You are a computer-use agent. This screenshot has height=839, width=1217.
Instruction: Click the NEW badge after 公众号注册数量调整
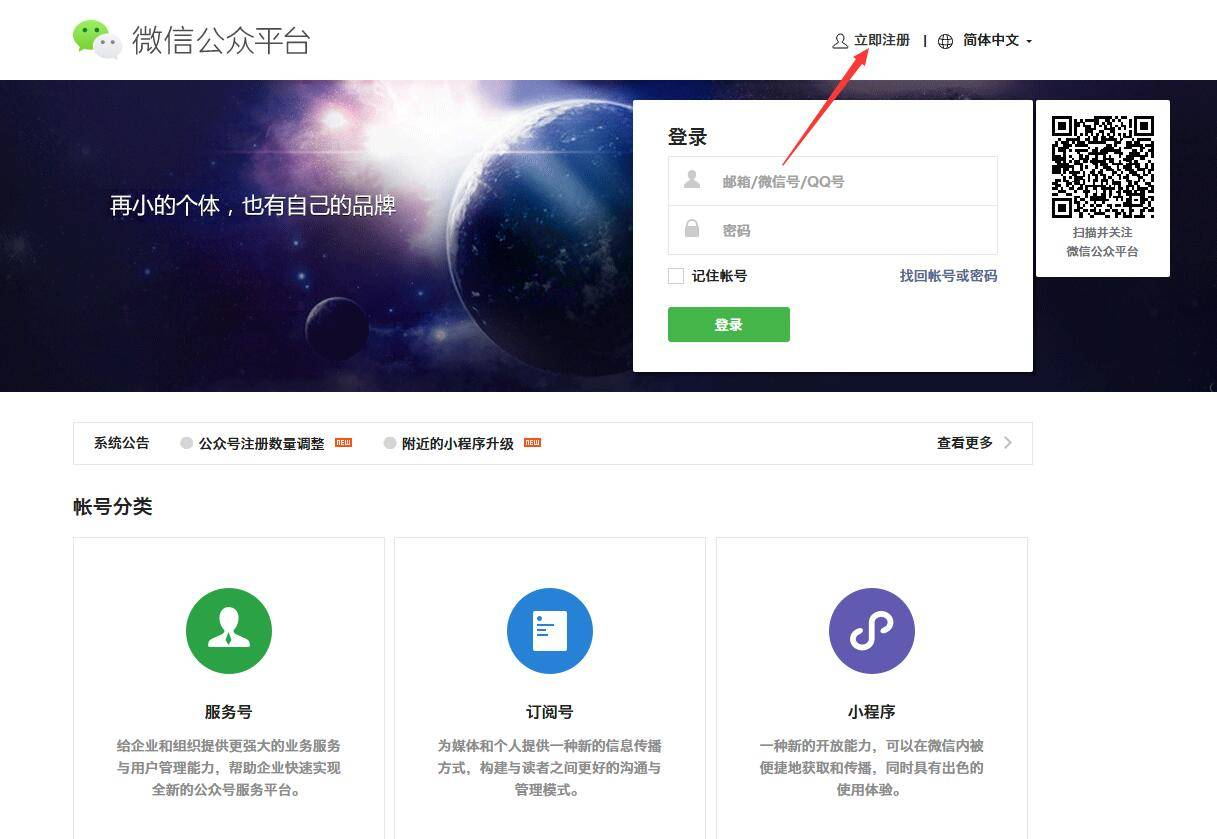[343, 442]
